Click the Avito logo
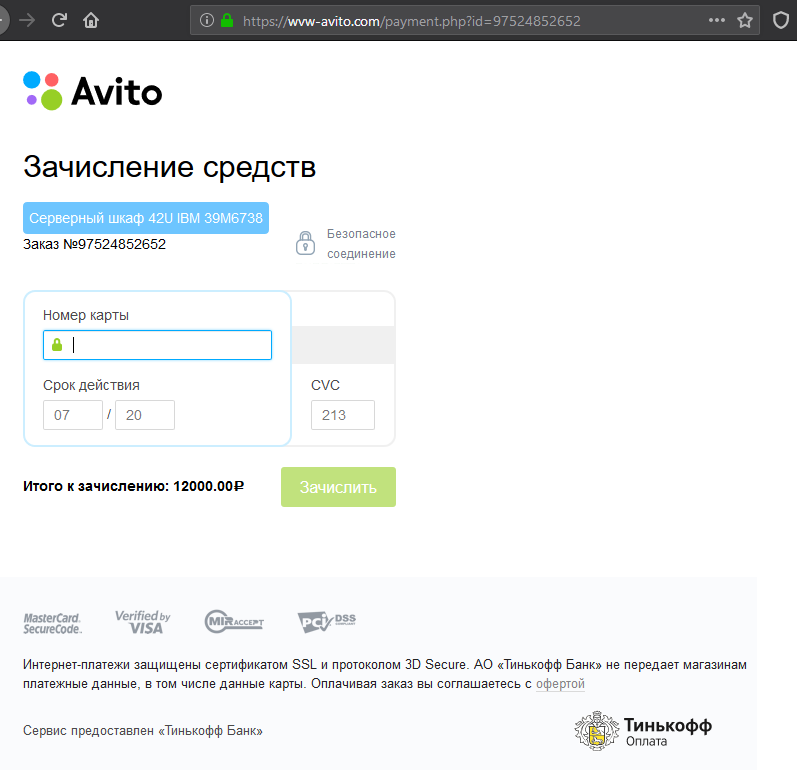Image resolution: width=797 pixels, height=770 pixels. (x=92, y=91)
